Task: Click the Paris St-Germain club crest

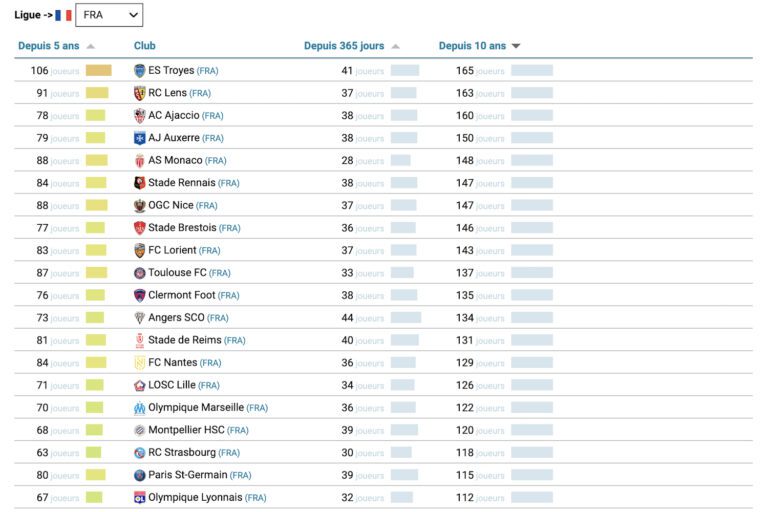Action: [x=140, y=476]
